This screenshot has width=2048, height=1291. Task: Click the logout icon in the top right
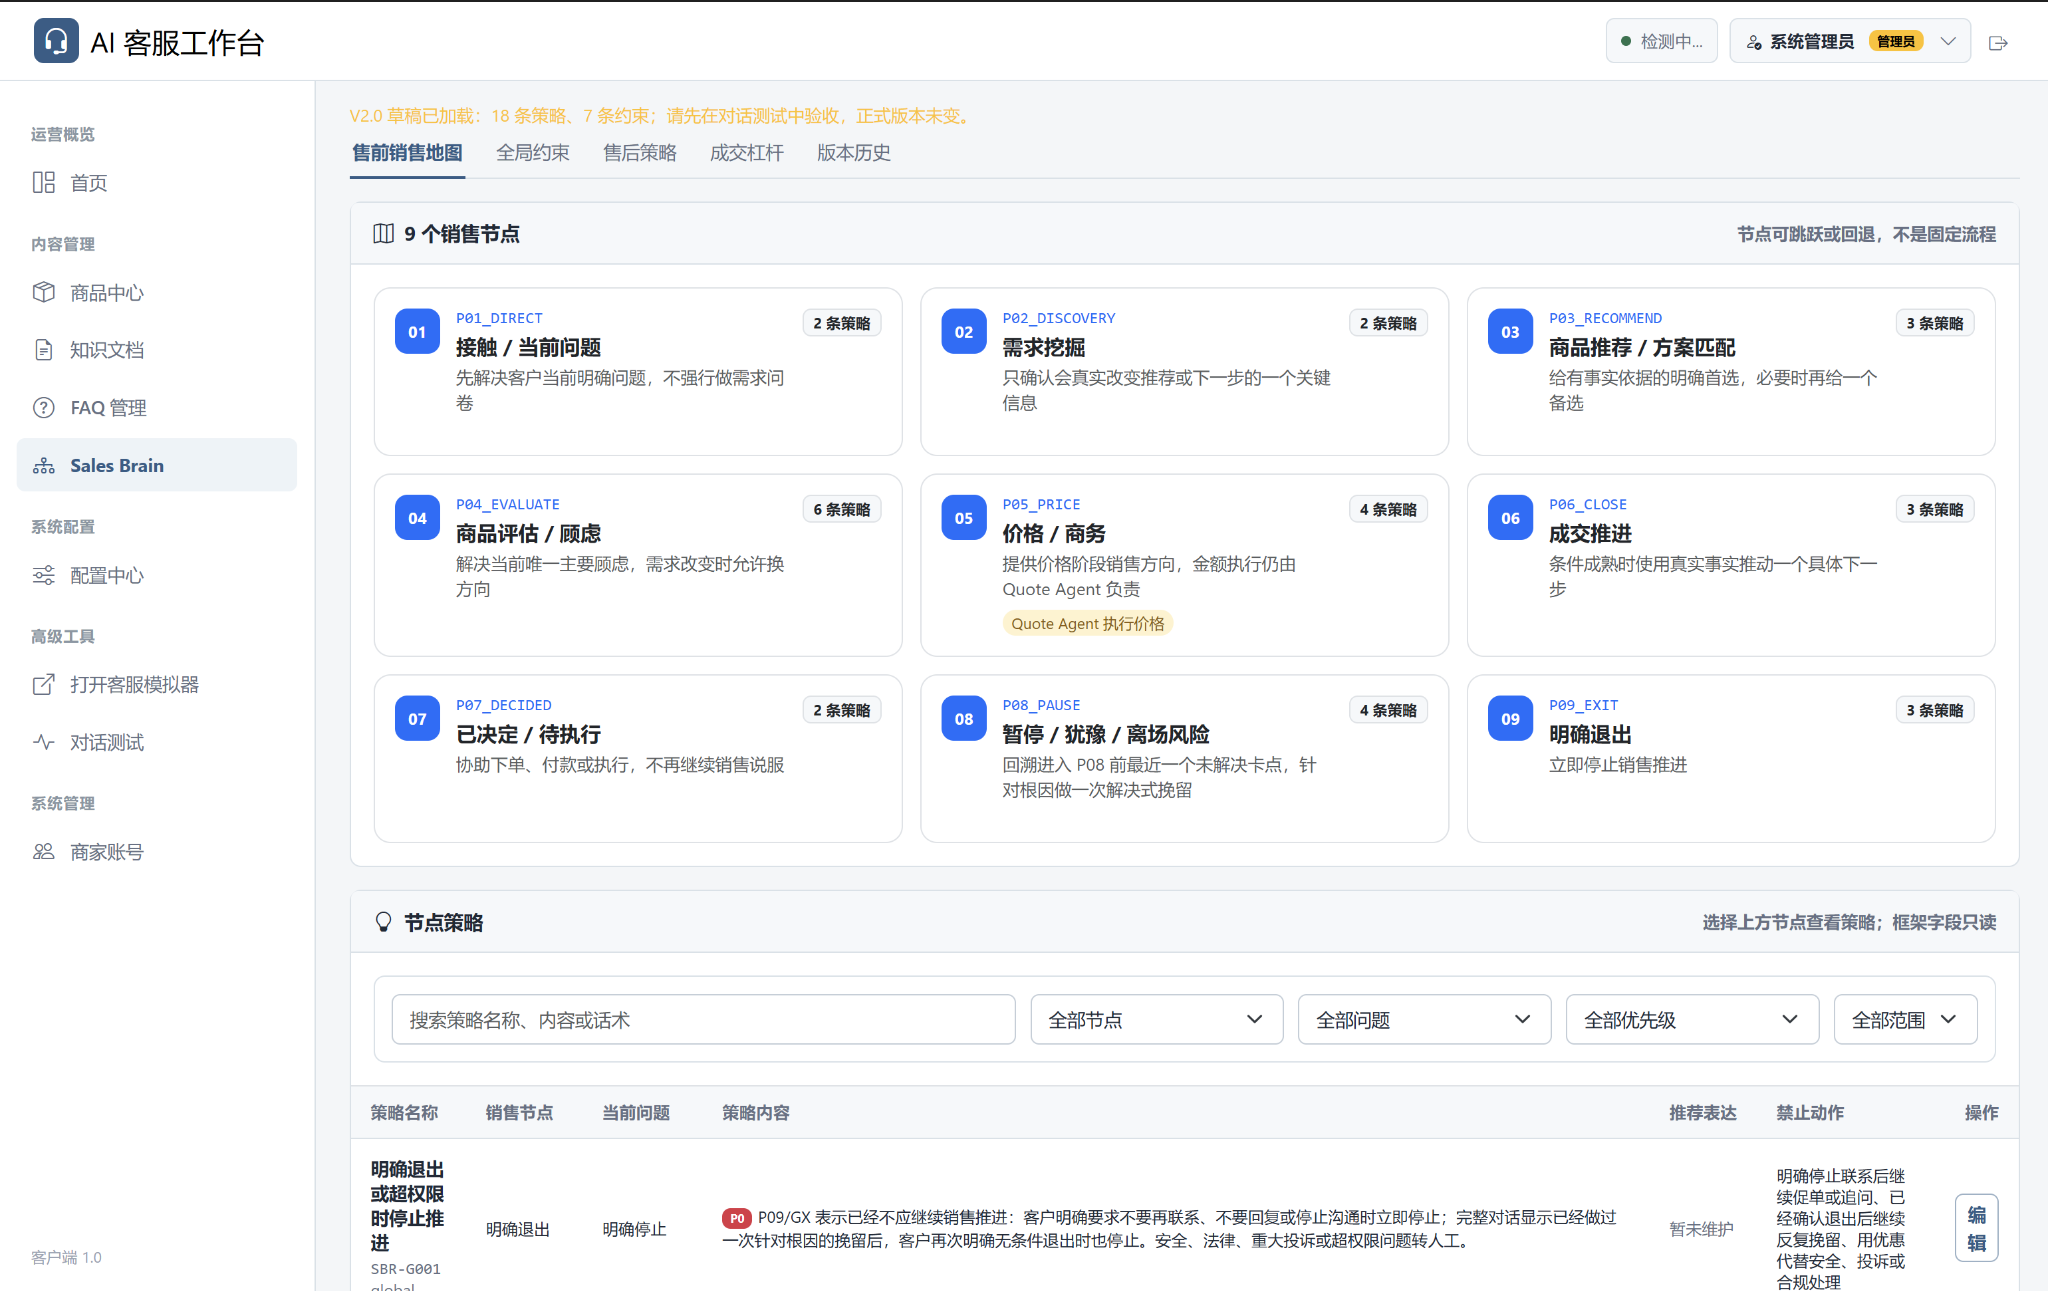[1998, 42]
